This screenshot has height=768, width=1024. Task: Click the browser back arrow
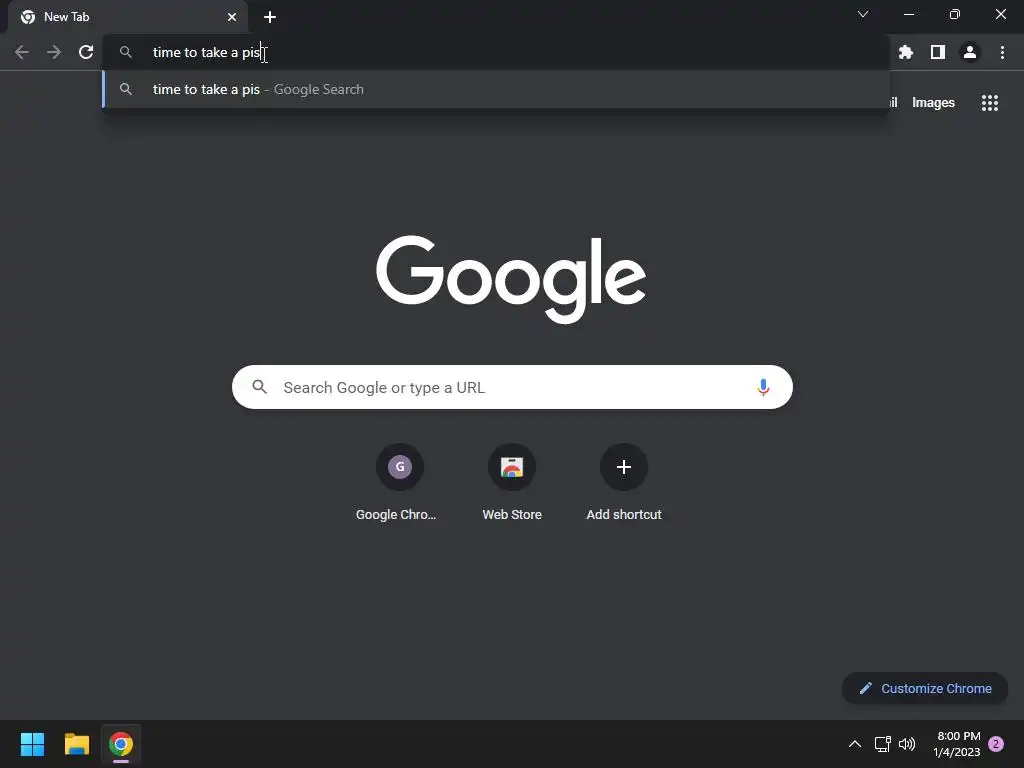pos(22,52)
